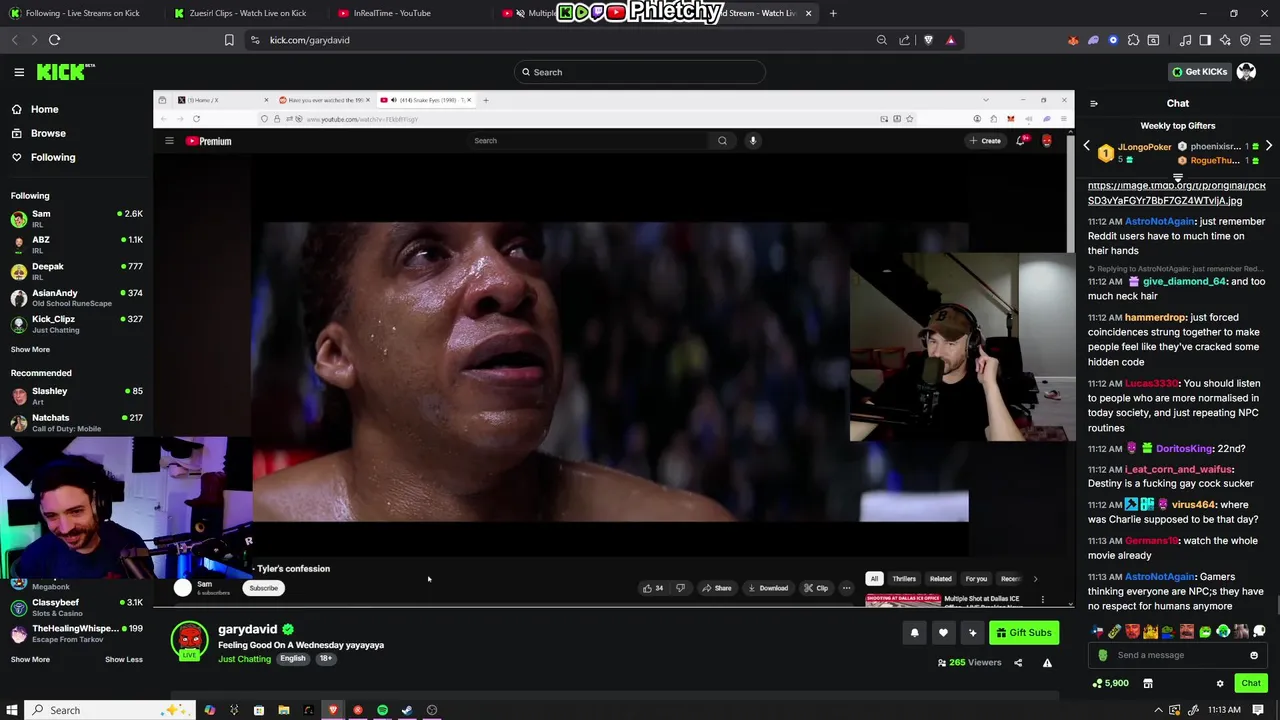Image resolution: width=1280 pixels, height=720 pixels.
Task: Open the Kick hamburger sidebar menu
Action: [19, 72]
